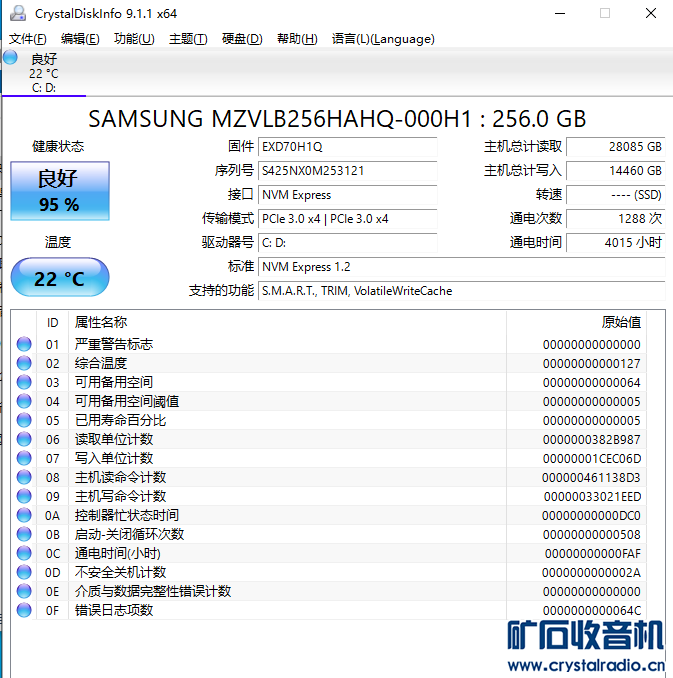Click the 22 °C temperature button

(x=60, y=278)
